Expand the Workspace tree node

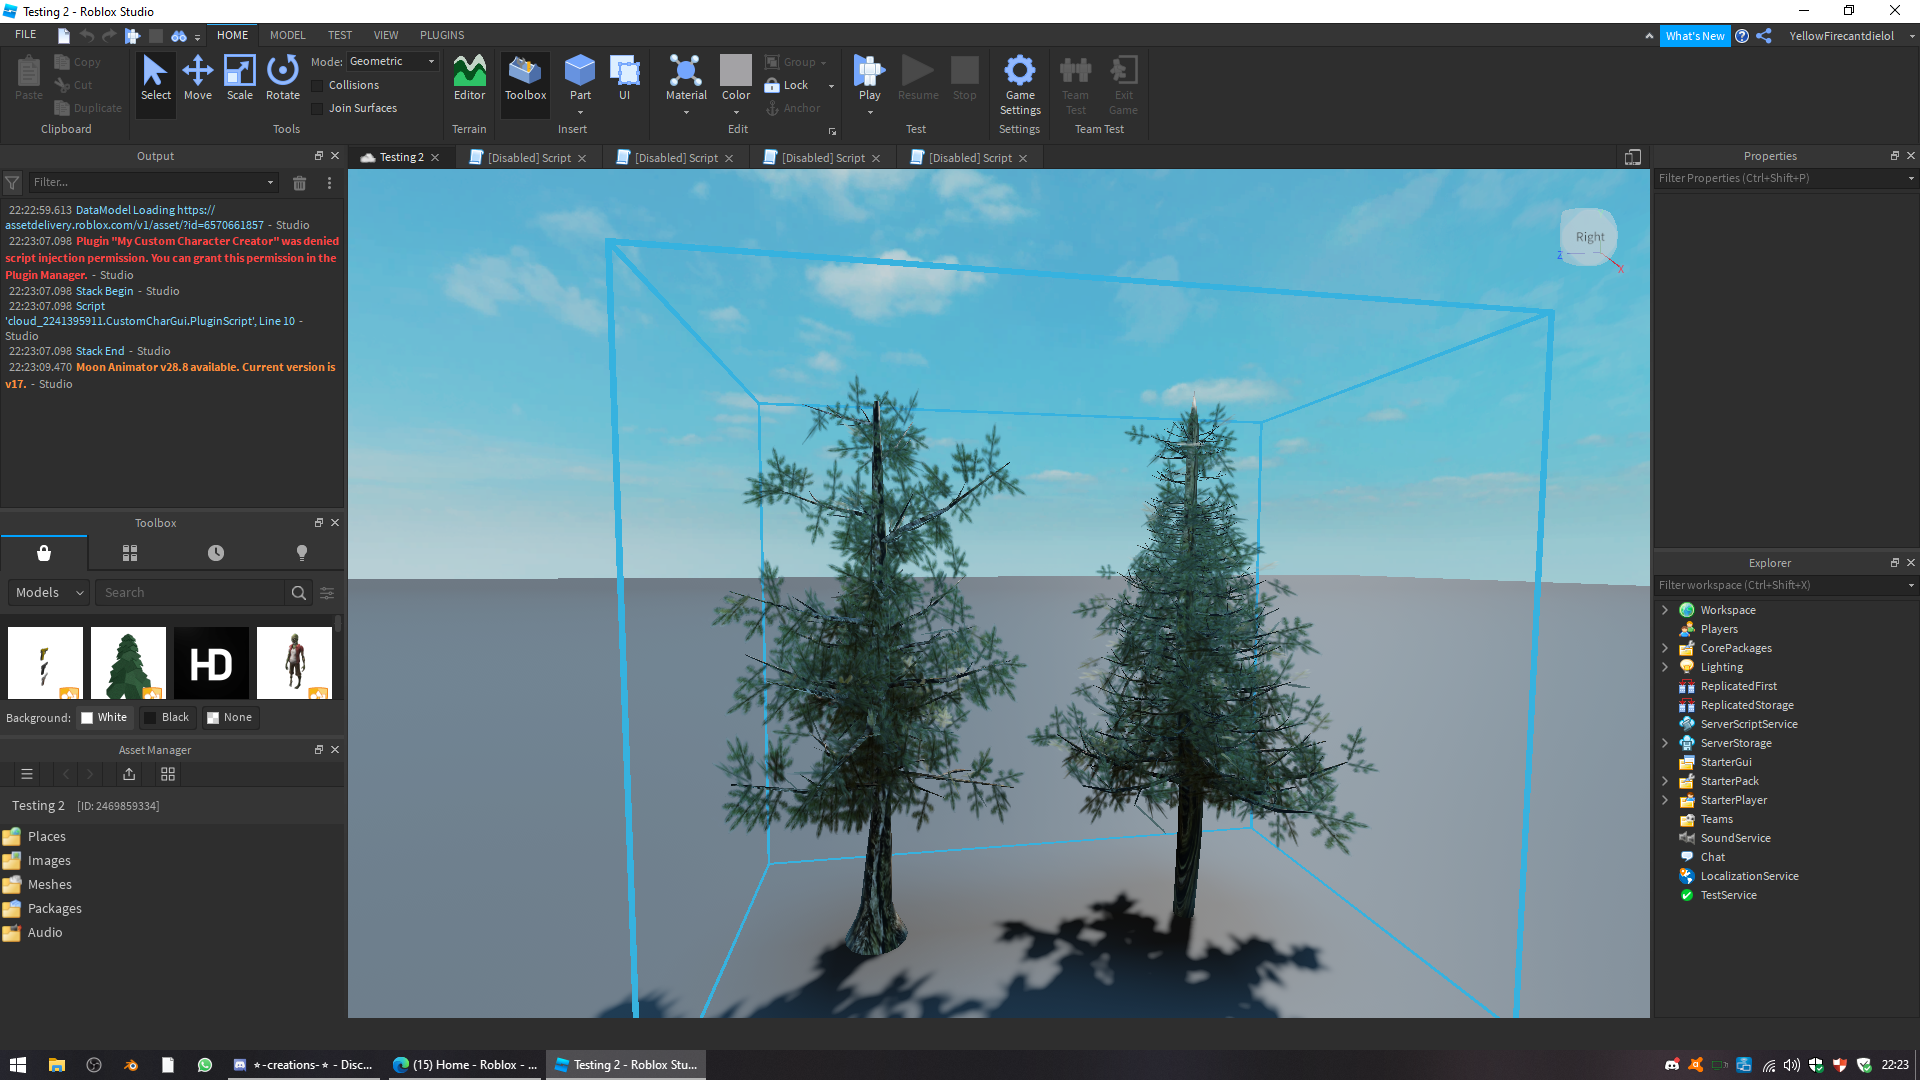click(1665, 610)
